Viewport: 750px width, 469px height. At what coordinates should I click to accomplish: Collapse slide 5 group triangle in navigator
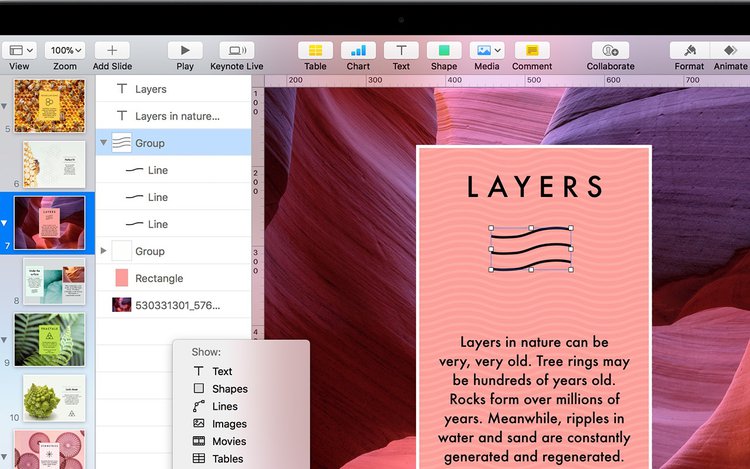4,106
